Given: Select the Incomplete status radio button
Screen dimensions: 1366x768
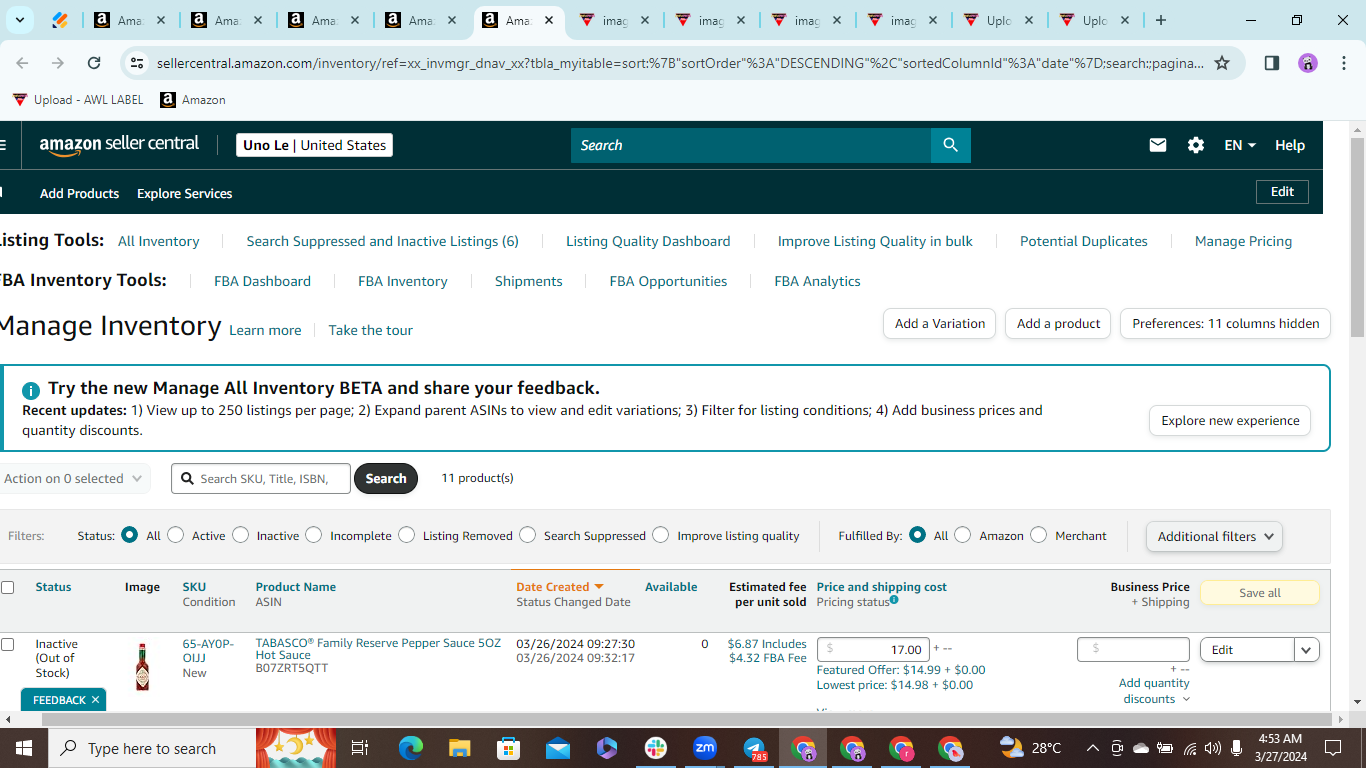Looking at the screenshot, I should coord(314,535).
